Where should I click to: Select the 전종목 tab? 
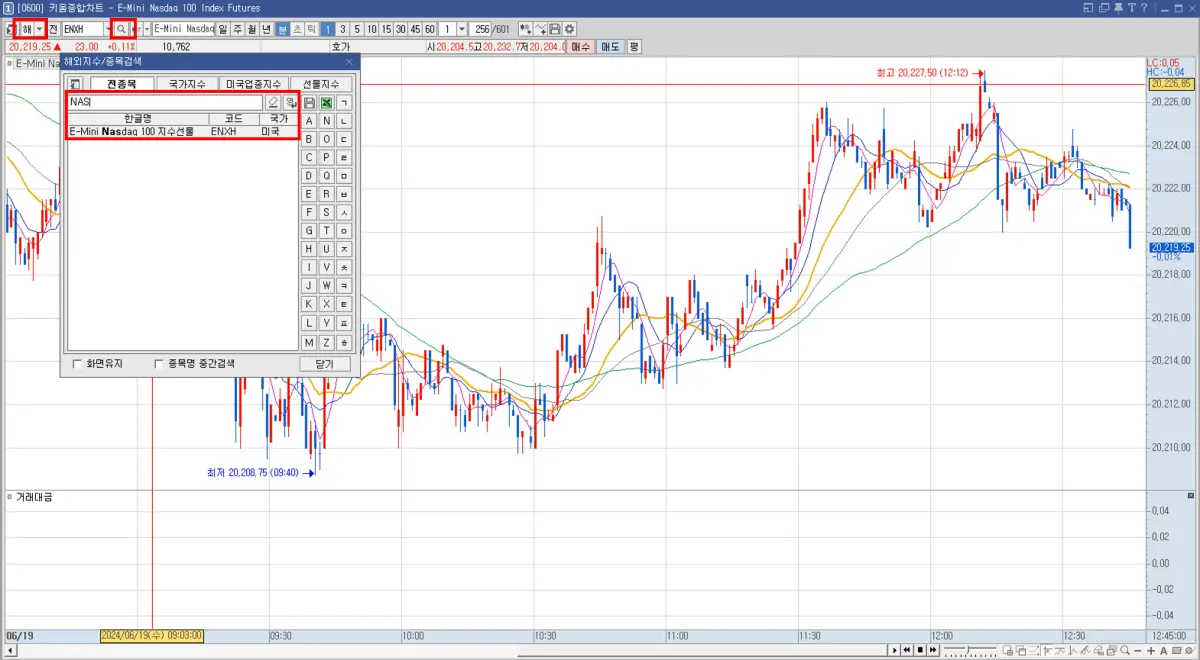122,84
